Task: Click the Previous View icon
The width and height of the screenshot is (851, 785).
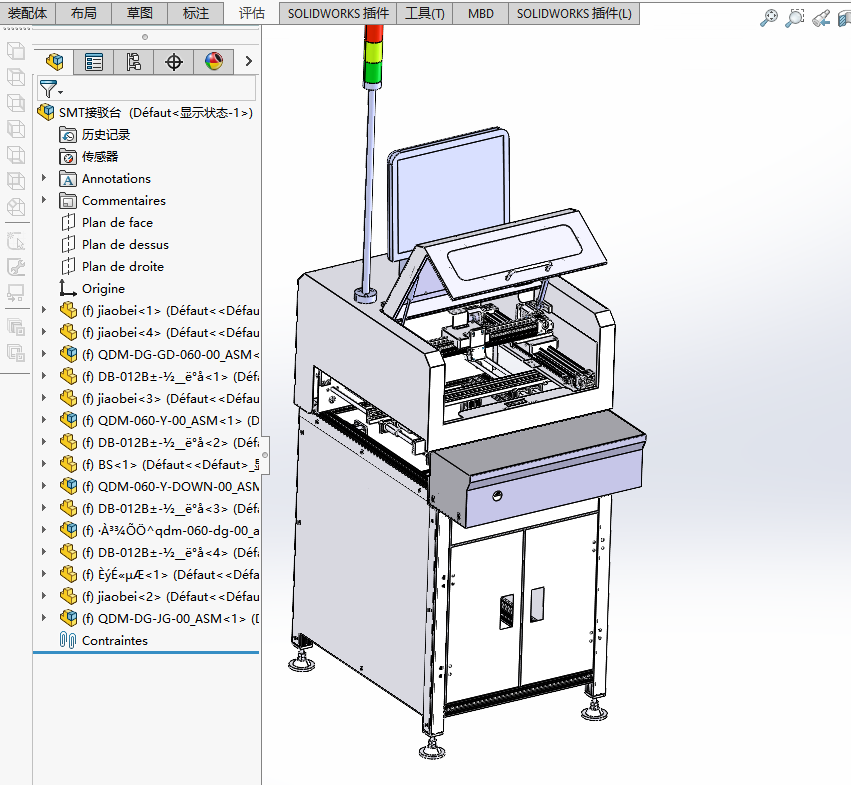Action: point(821,17)
